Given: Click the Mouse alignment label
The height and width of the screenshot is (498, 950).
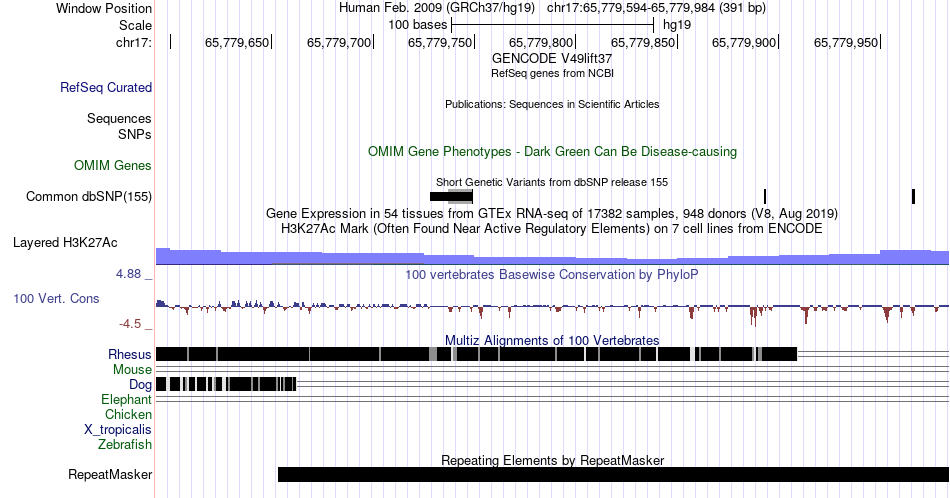Looking at the screenshot, I should (x=132, y=370).
